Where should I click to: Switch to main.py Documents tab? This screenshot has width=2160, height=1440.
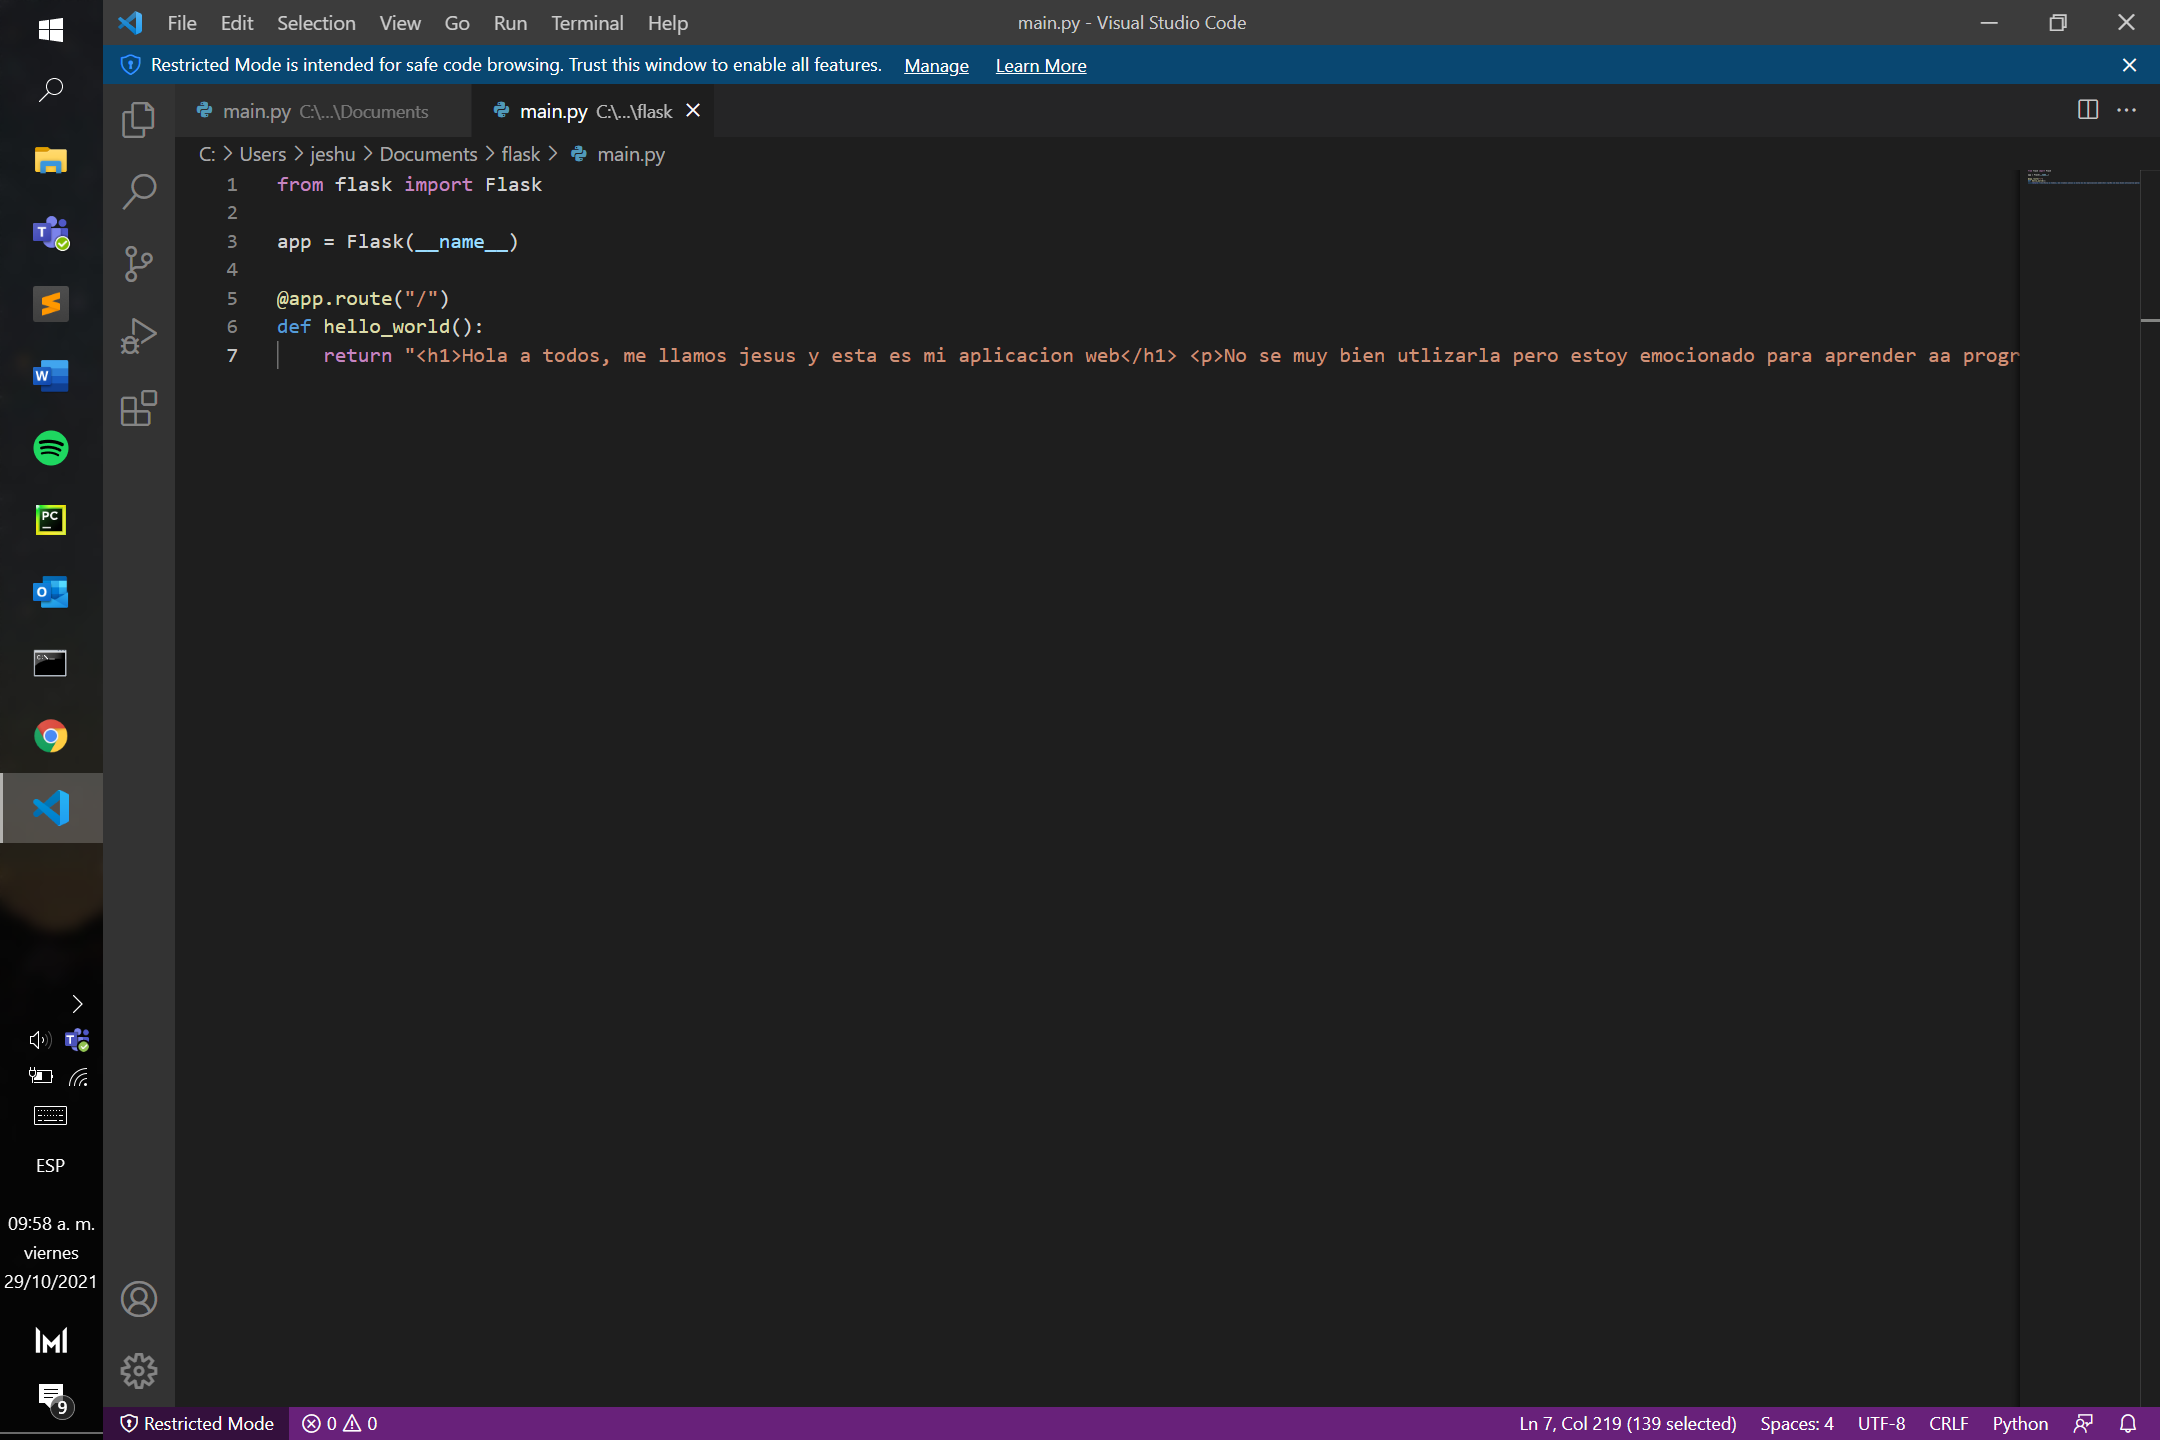pos(325,111)
